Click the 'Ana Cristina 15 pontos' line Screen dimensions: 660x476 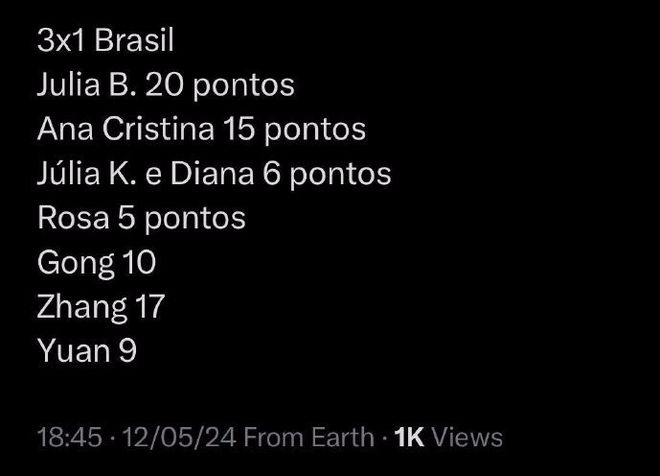tap(202, 129)
